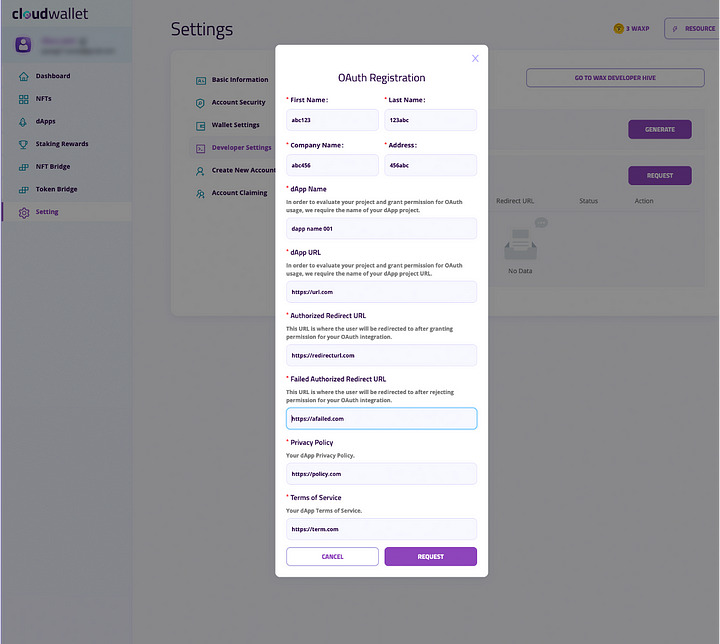Click the NFT Bridge icon
720x644 pixels.
(23, 167)
